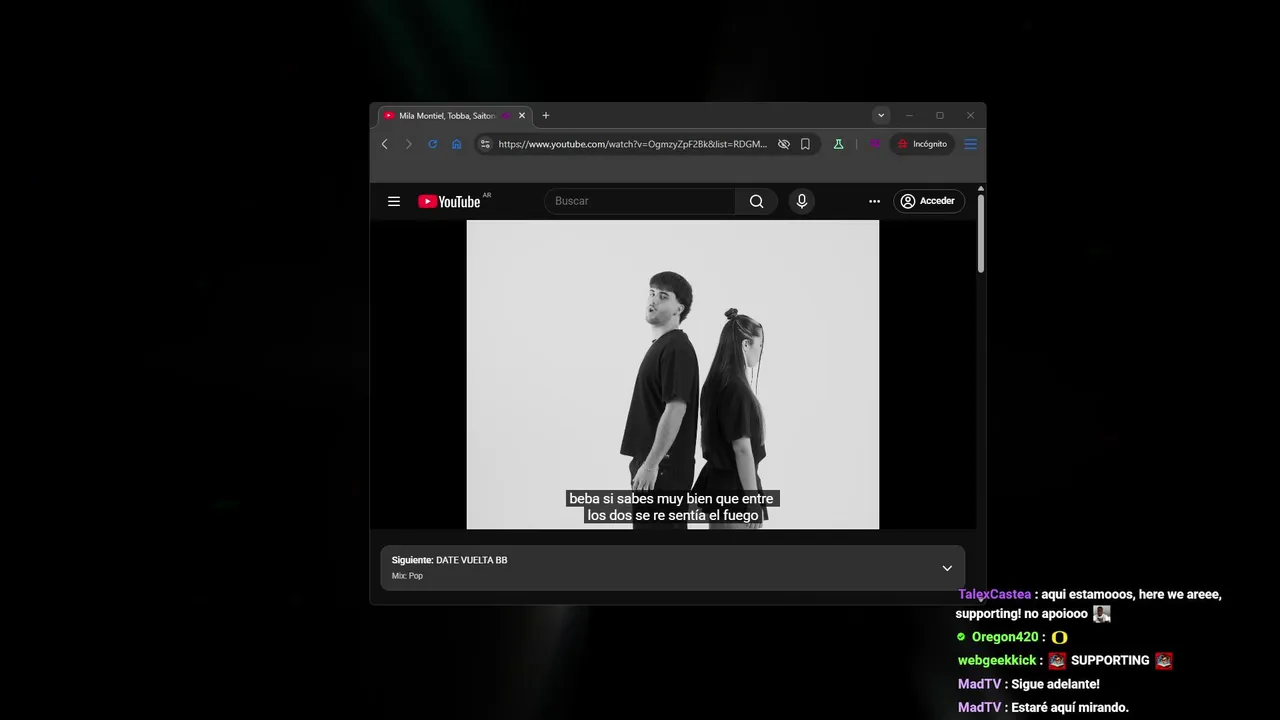Close the Mila Montiel YouTube tab
The image size is (1280, 720).
click(521, 116)
